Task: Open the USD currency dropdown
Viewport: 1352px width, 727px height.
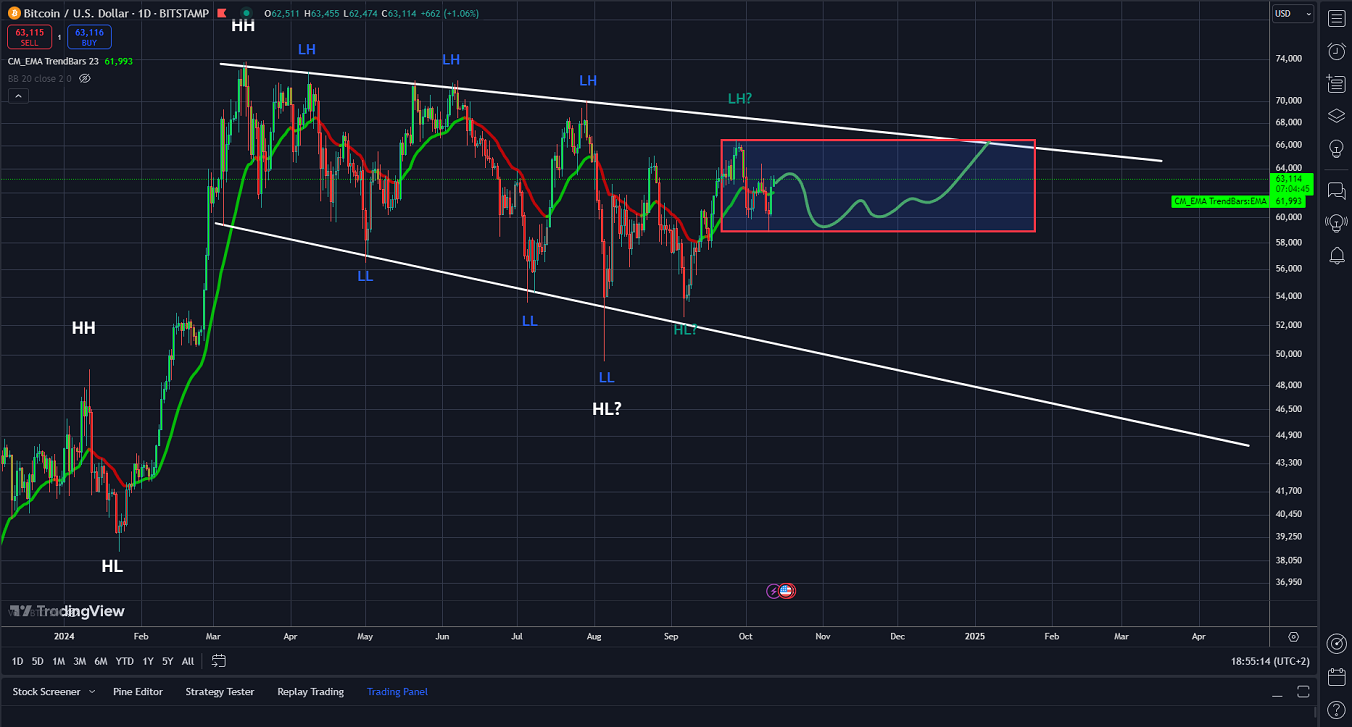Action: pyautogui.click(x=1291, y=14)
